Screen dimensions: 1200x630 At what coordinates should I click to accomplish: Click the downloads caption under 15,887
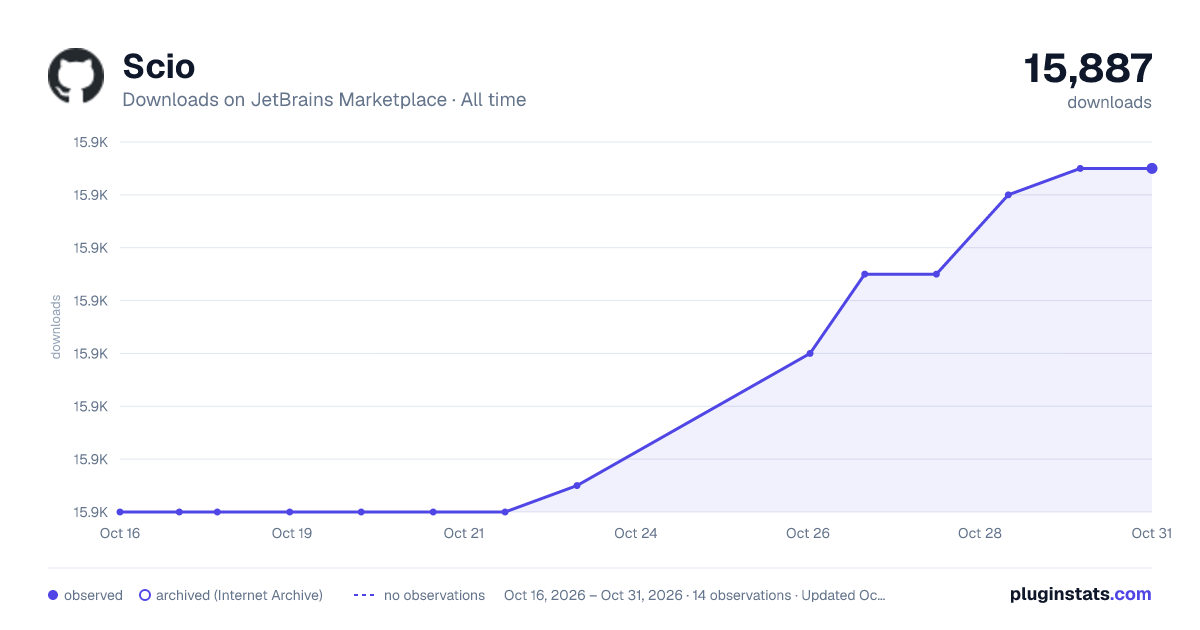(x=1109, y=102)
